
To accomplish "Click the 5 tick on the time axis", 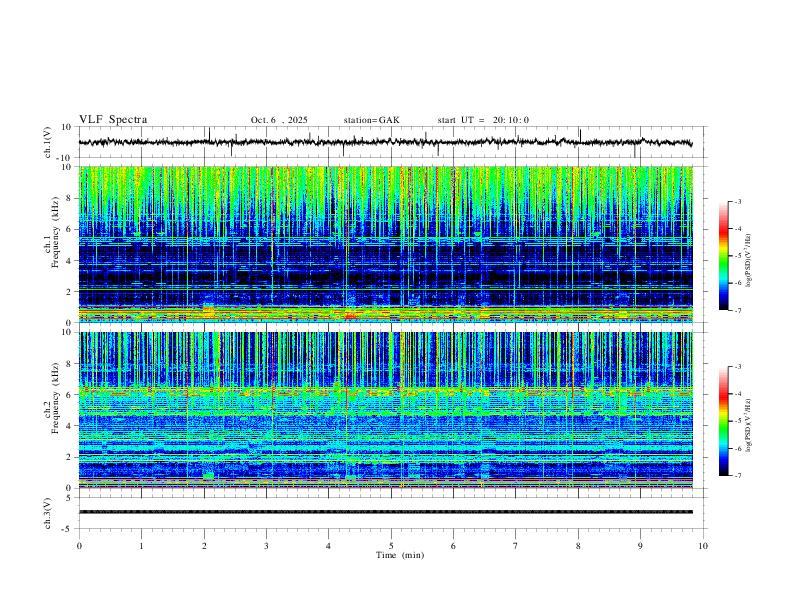I will [x=391, y=546].
